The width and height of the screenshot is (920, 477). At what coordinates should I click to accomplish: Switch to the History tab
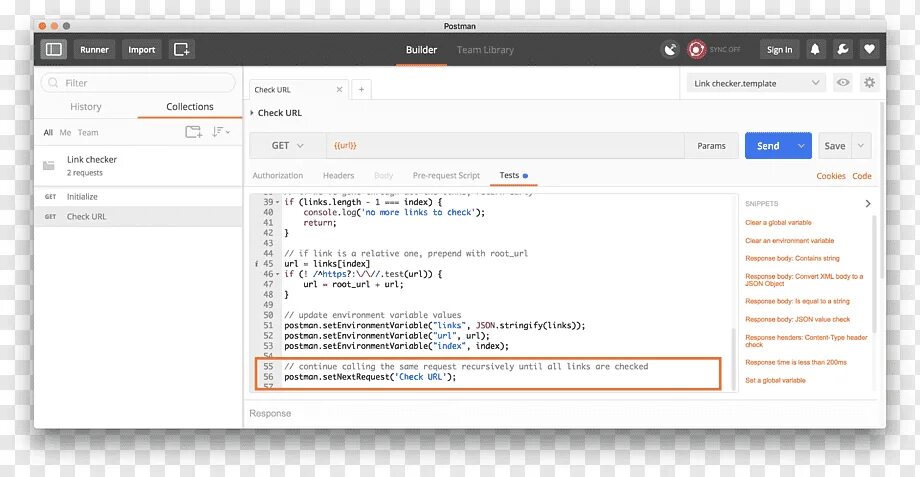coord(86,106)
